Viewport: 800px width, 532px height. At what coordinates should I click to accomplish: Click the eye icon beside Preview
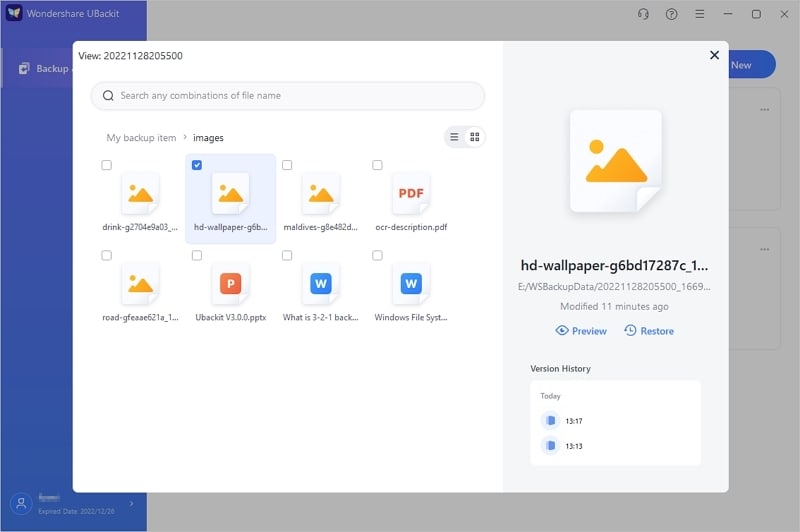point(562,331)
